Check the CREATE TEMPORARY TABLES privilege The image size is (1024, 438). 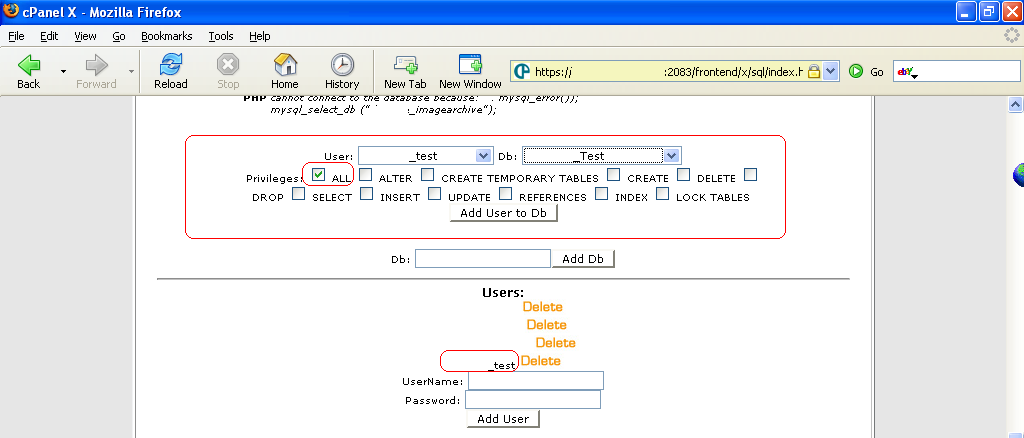(428, 174)
